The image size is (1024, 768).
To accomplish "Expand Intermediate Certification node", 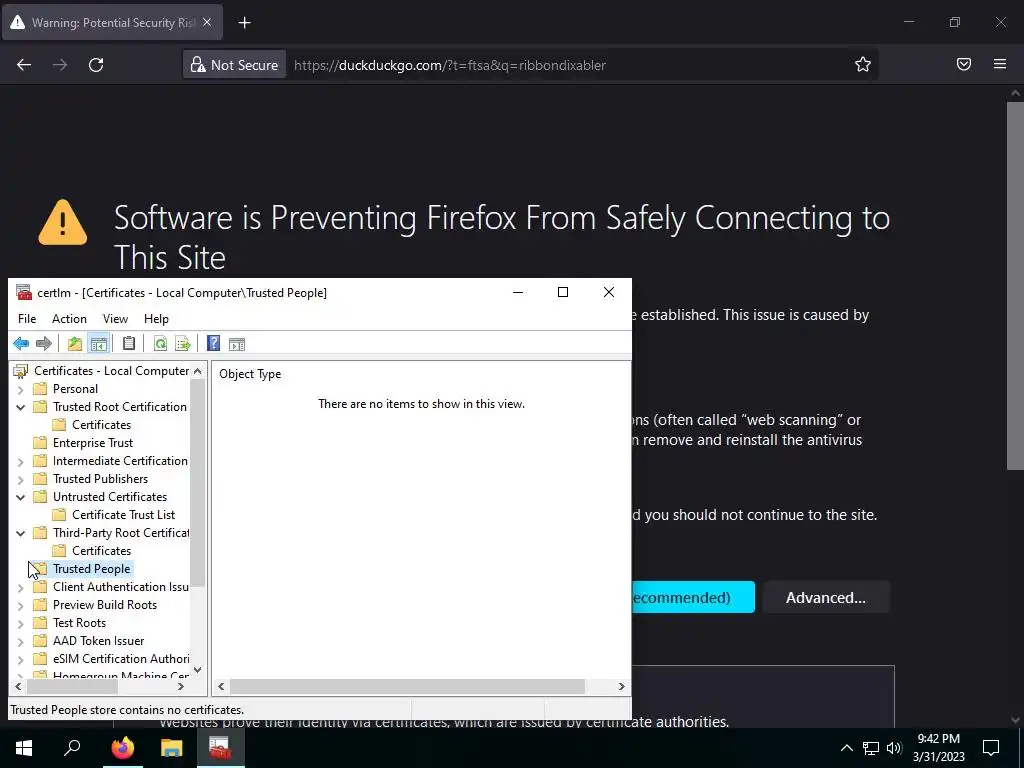I will tap(20, 461).
